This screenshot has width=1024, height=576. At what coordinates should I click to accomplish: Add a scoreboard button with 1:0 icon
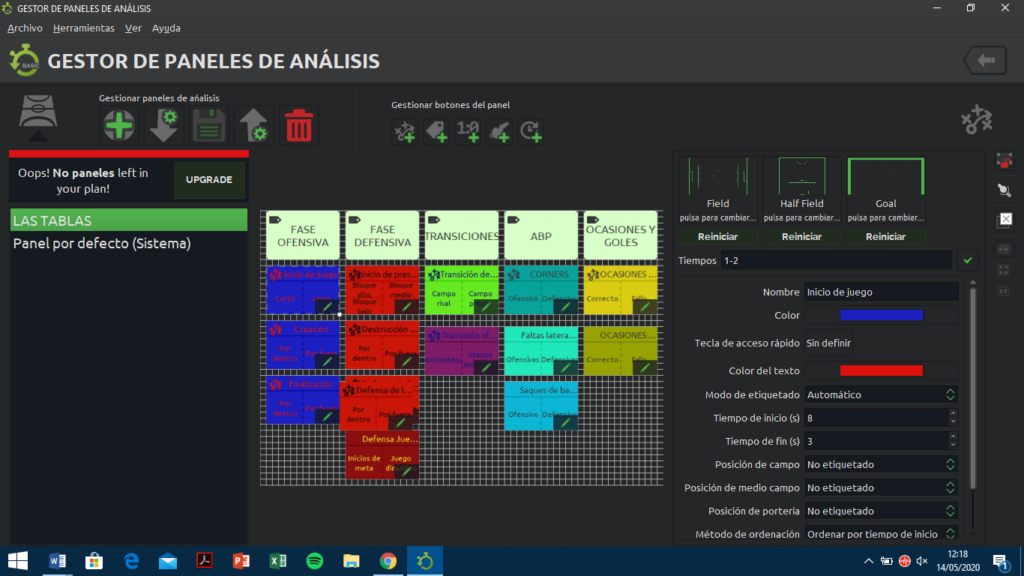pos(468,130)
